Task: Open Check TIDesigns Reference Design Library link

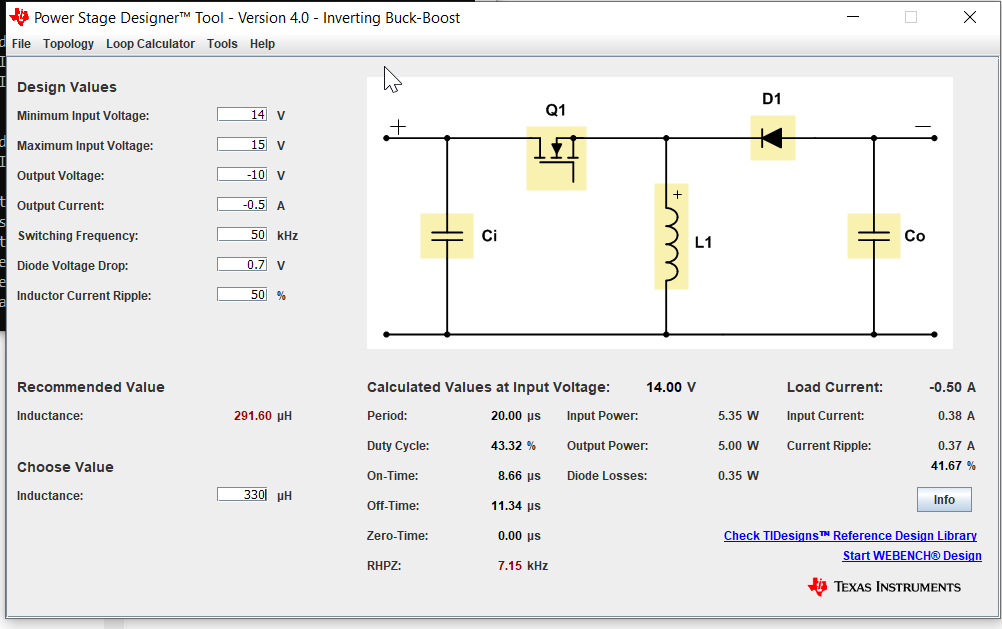Action: tap(850, 536)
